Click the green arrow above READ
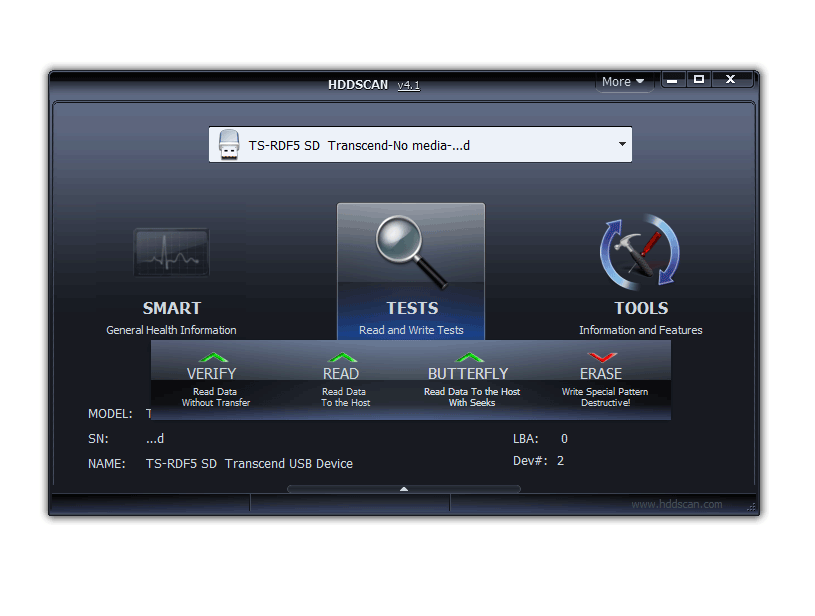815x616 pixels. [342, 357]
